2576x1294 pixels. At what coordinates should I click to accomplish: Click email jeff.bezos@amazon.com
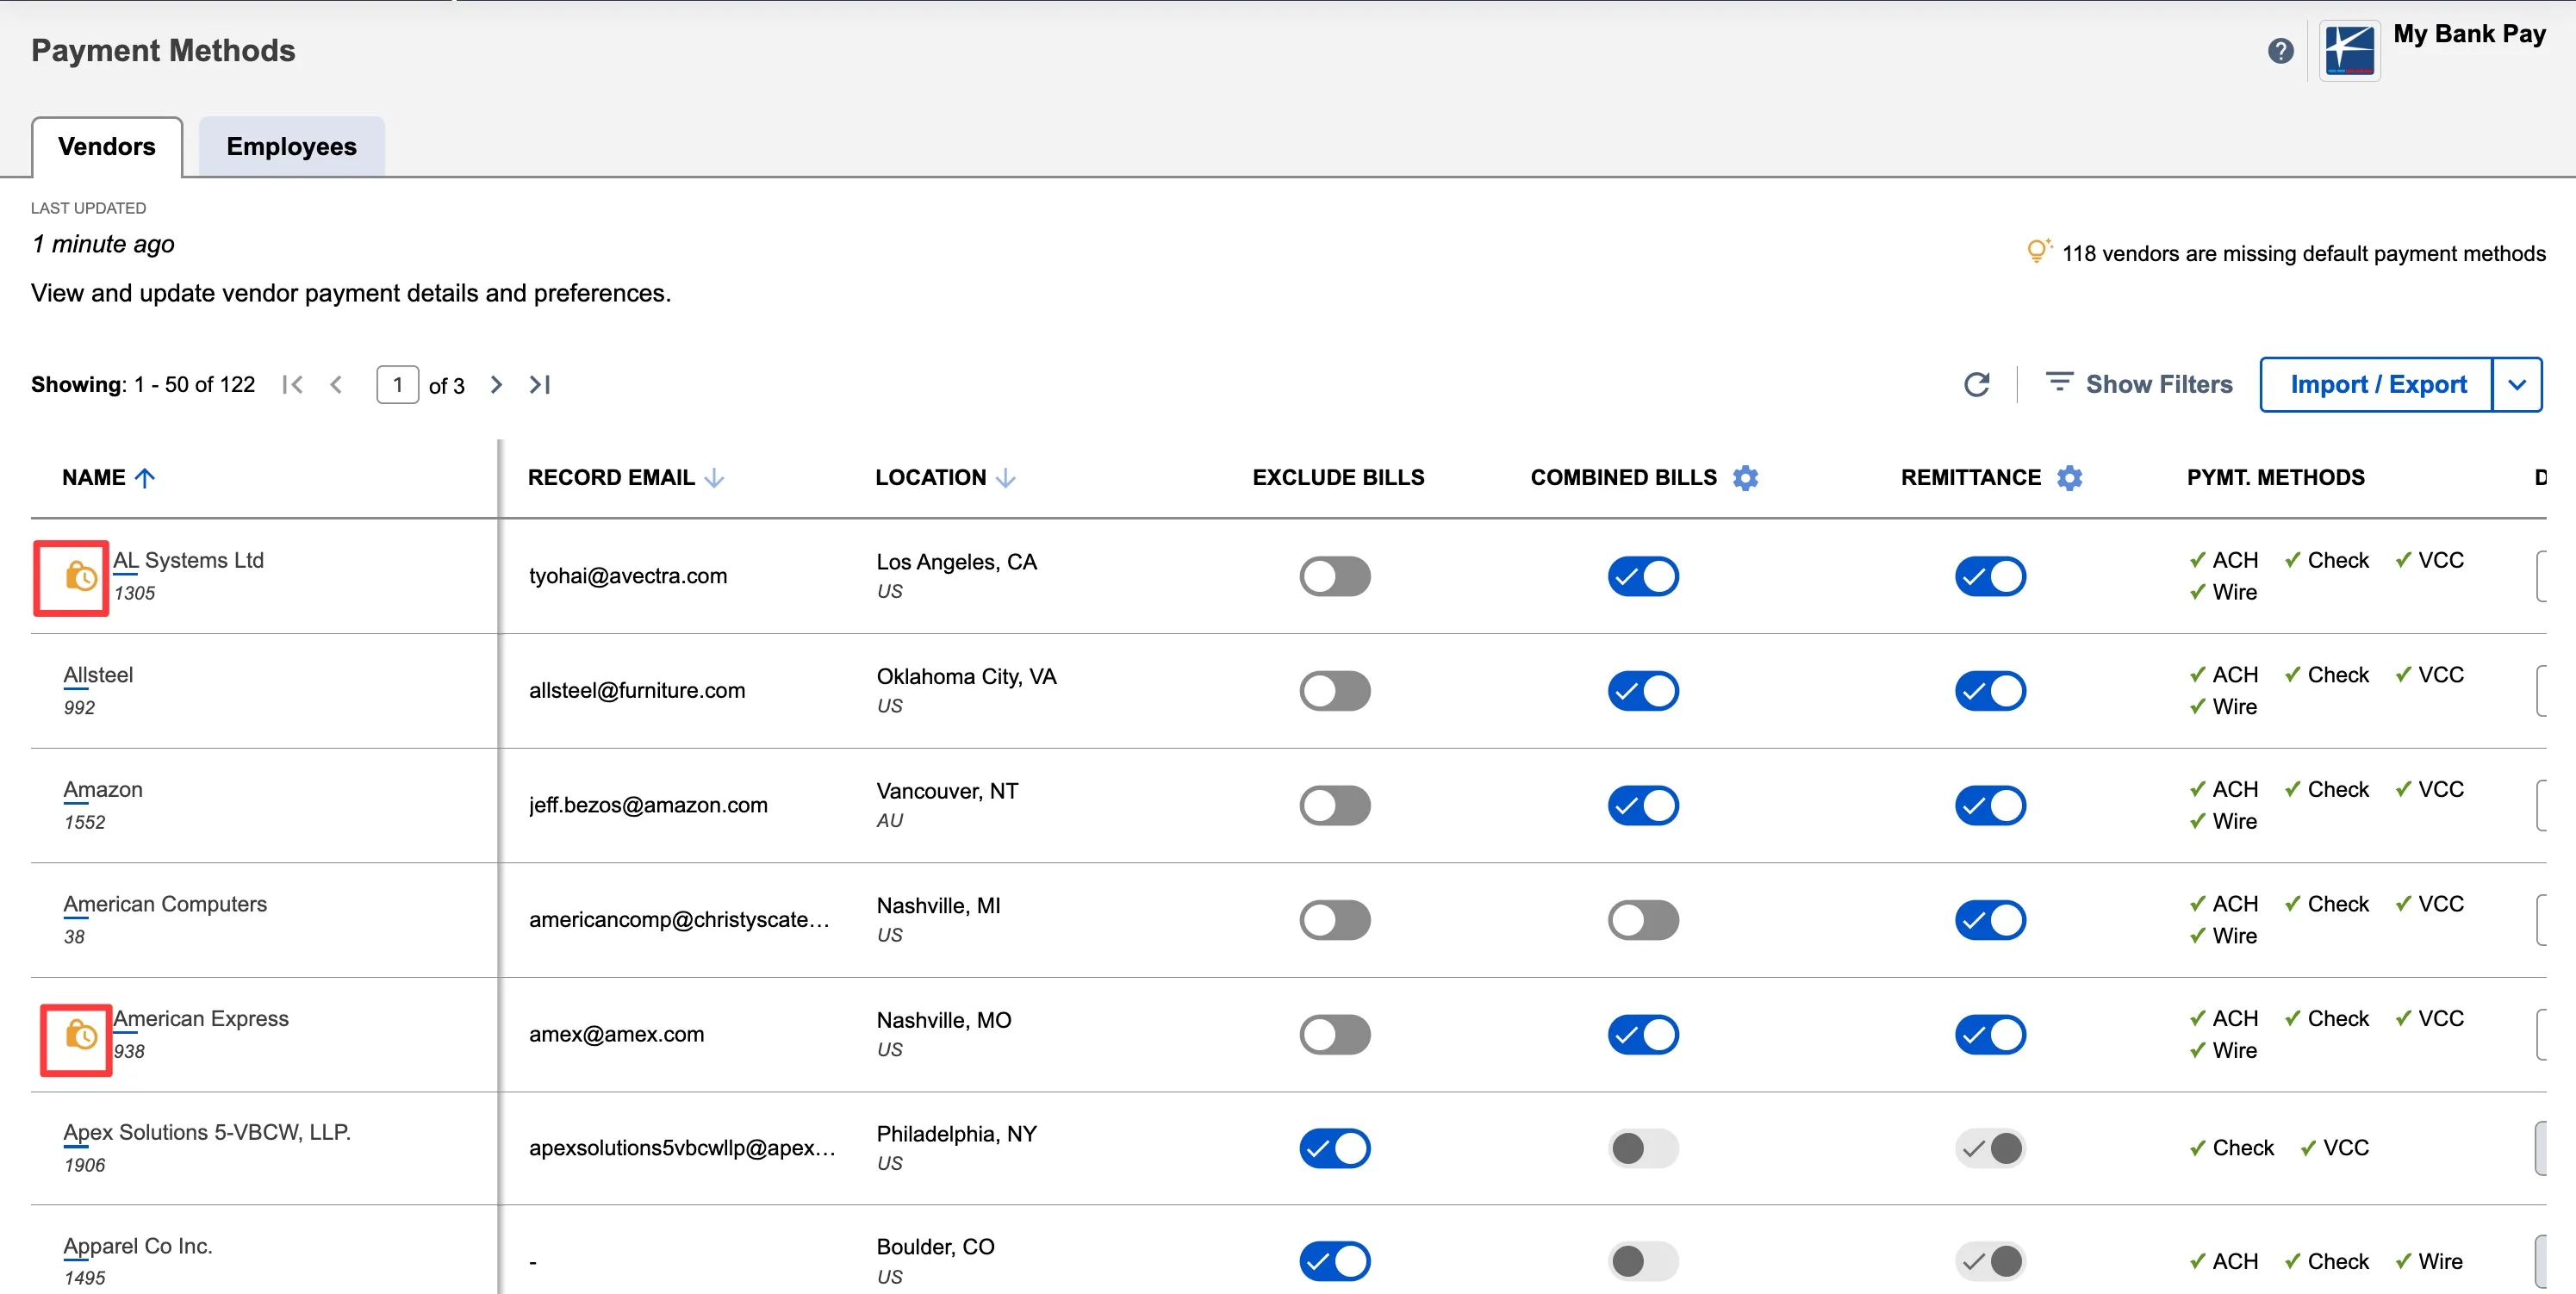[x=648, y=805]
